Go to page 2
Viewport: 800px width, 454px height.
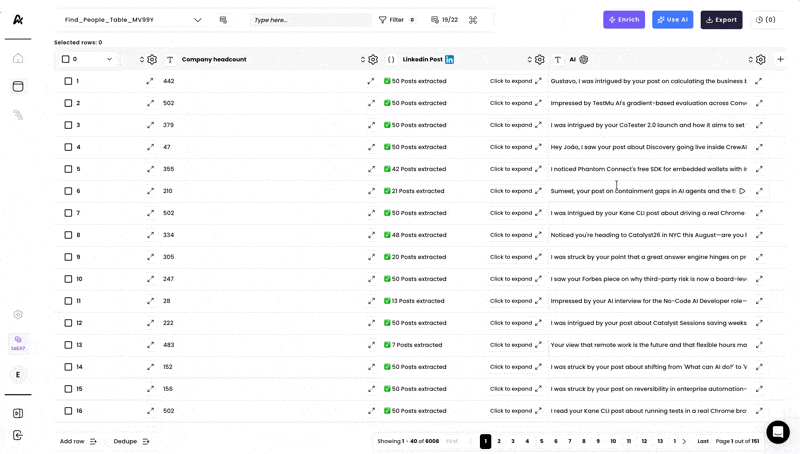499,441
